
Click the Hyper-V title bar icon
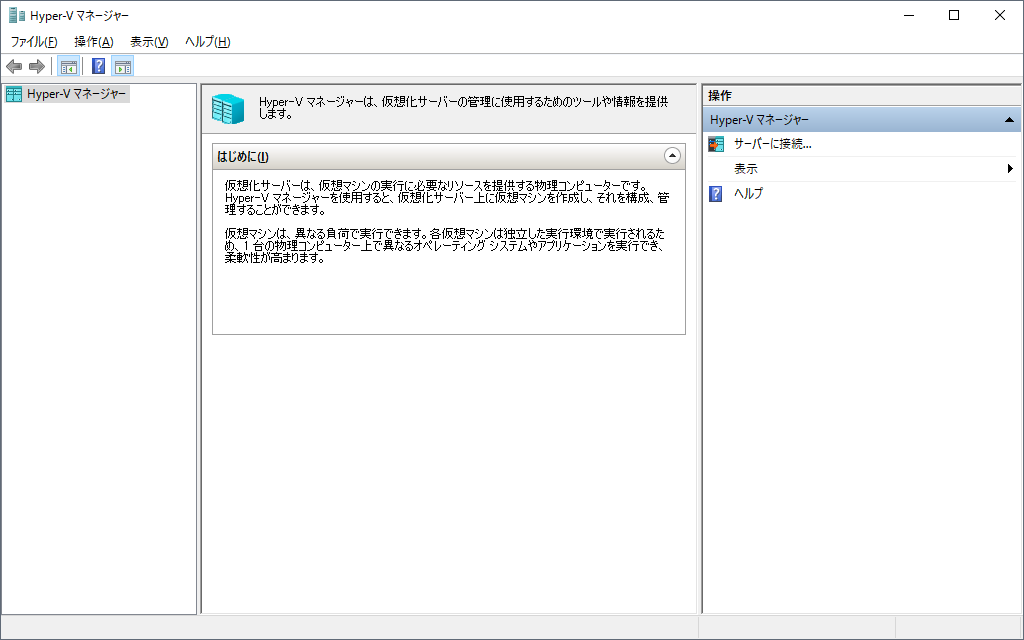(16, 15)
